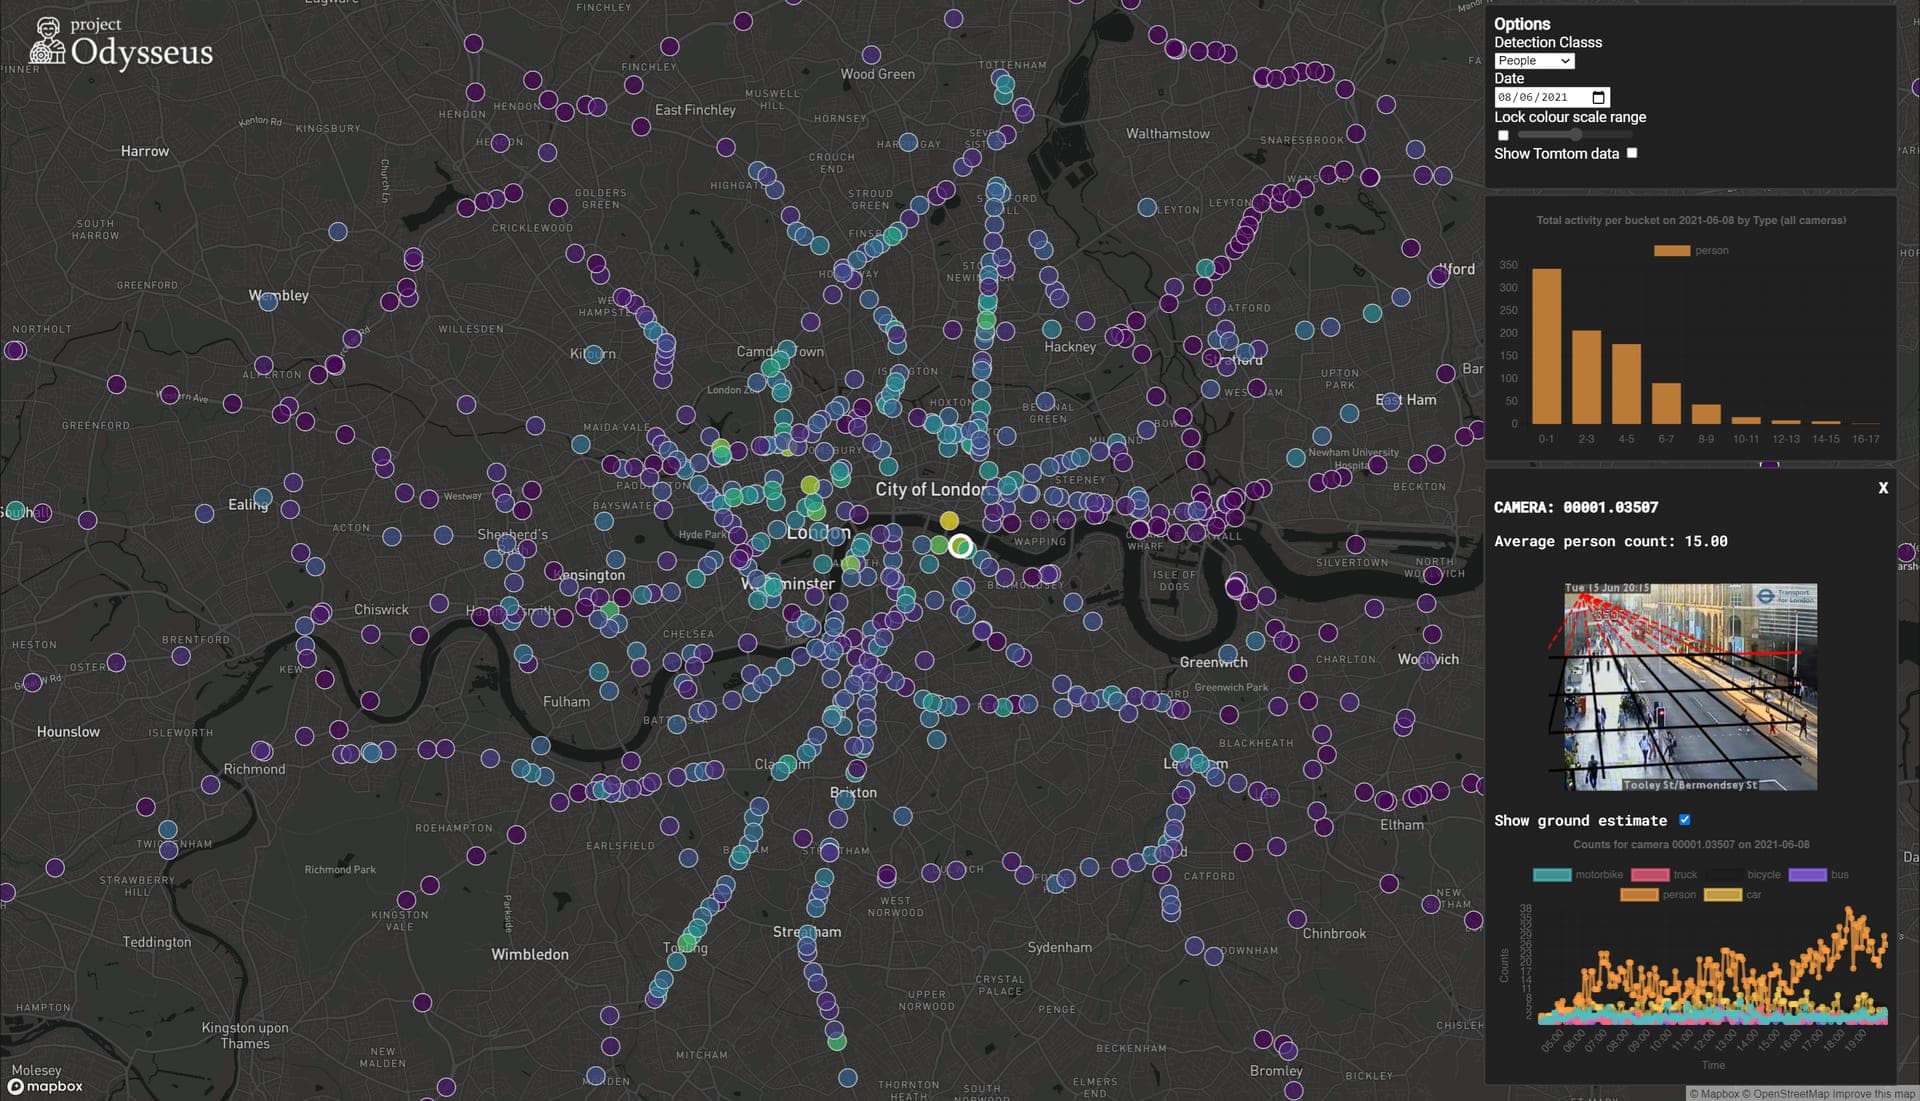Click the yellow camera marker near City of London
This screenshot has width=1920, height=1101.
(x=949, y=521)
